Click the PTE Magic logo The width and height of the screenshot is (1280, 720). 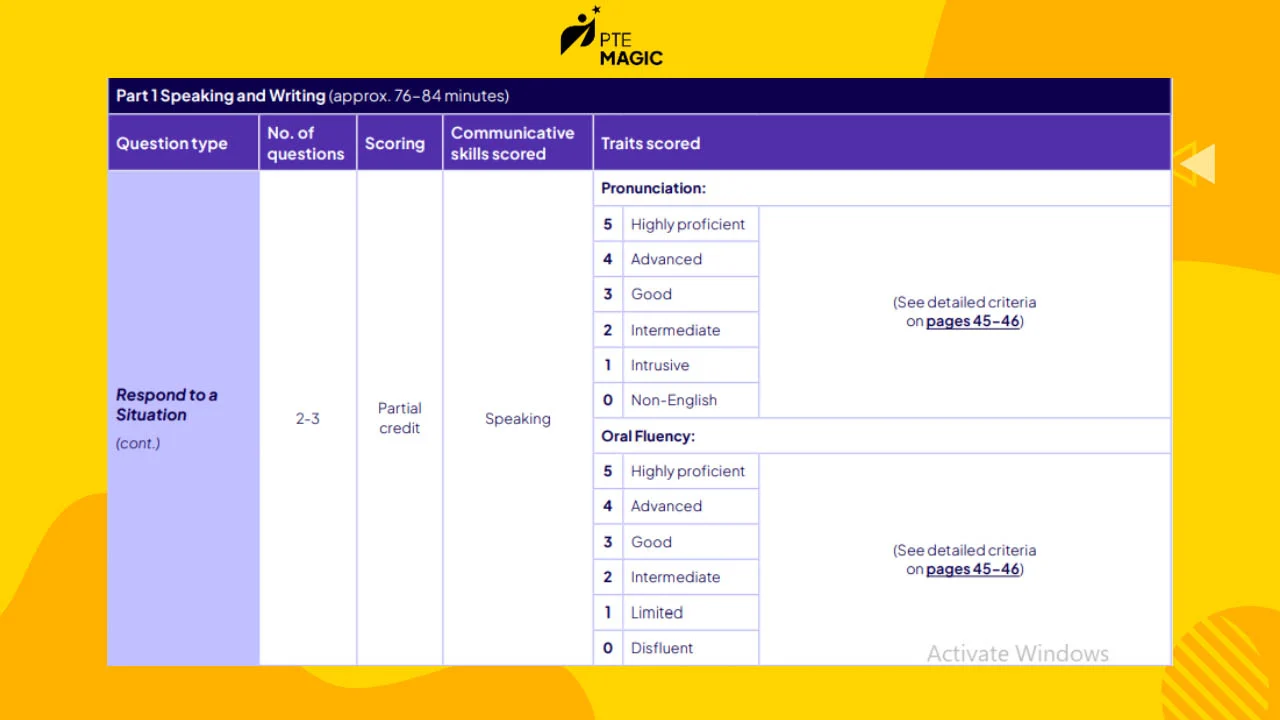tap(612, 37)
